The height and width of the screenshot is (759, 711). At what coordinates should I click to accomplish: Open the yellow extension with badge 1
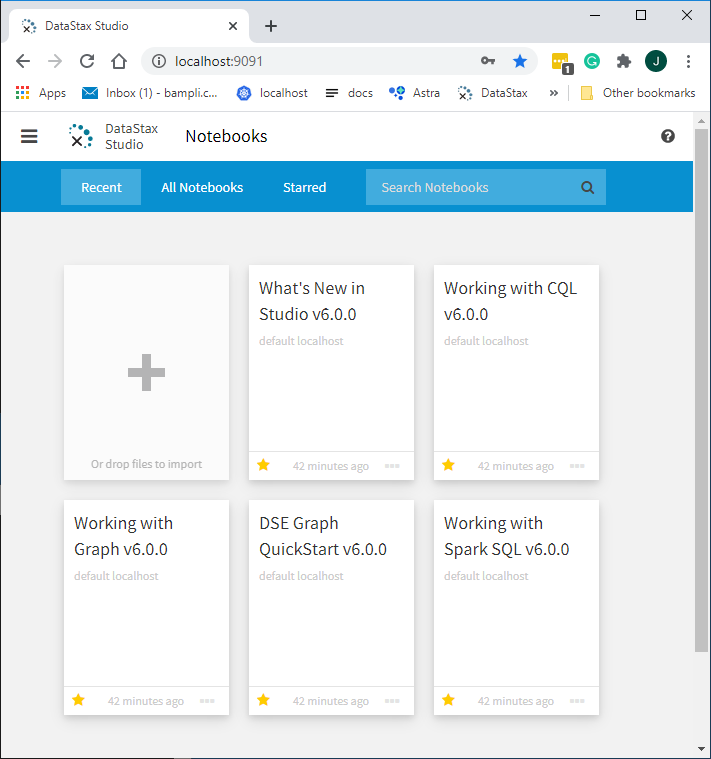[x=561, y=62]
